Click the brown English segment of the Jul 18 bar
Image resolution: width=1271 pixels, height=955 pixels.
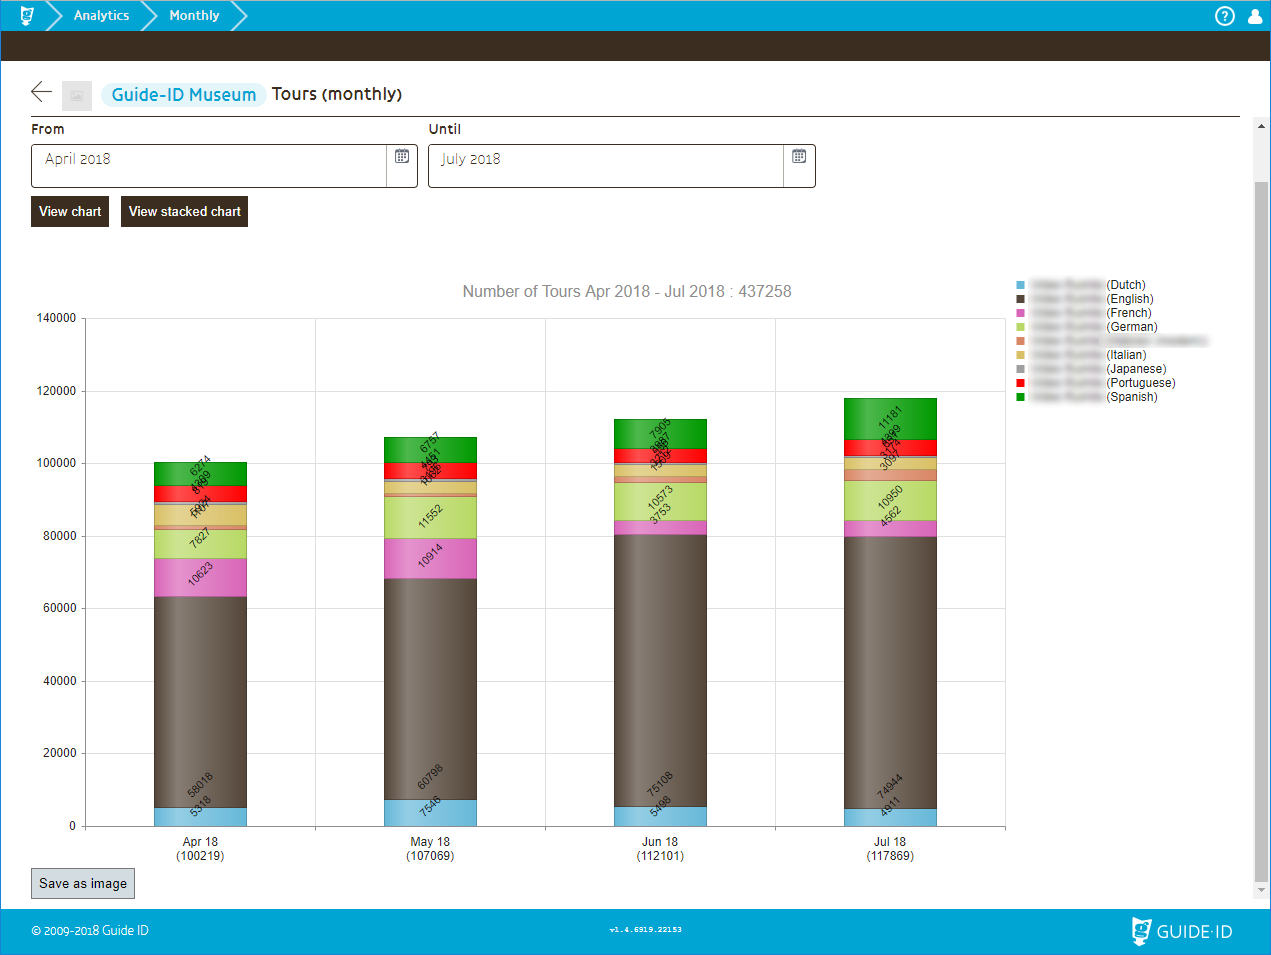(890, 673)
